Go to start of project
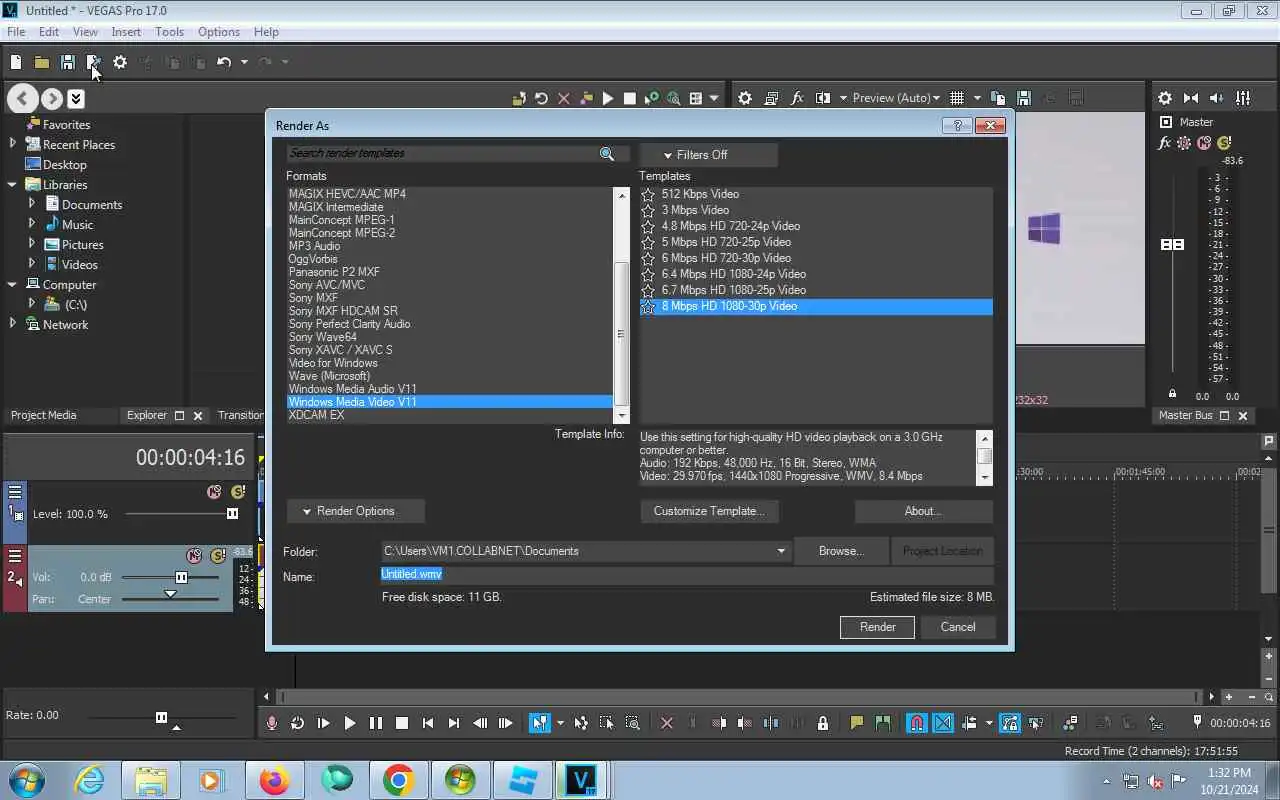This screenshot has width=1280, height=800. point(427,723)
